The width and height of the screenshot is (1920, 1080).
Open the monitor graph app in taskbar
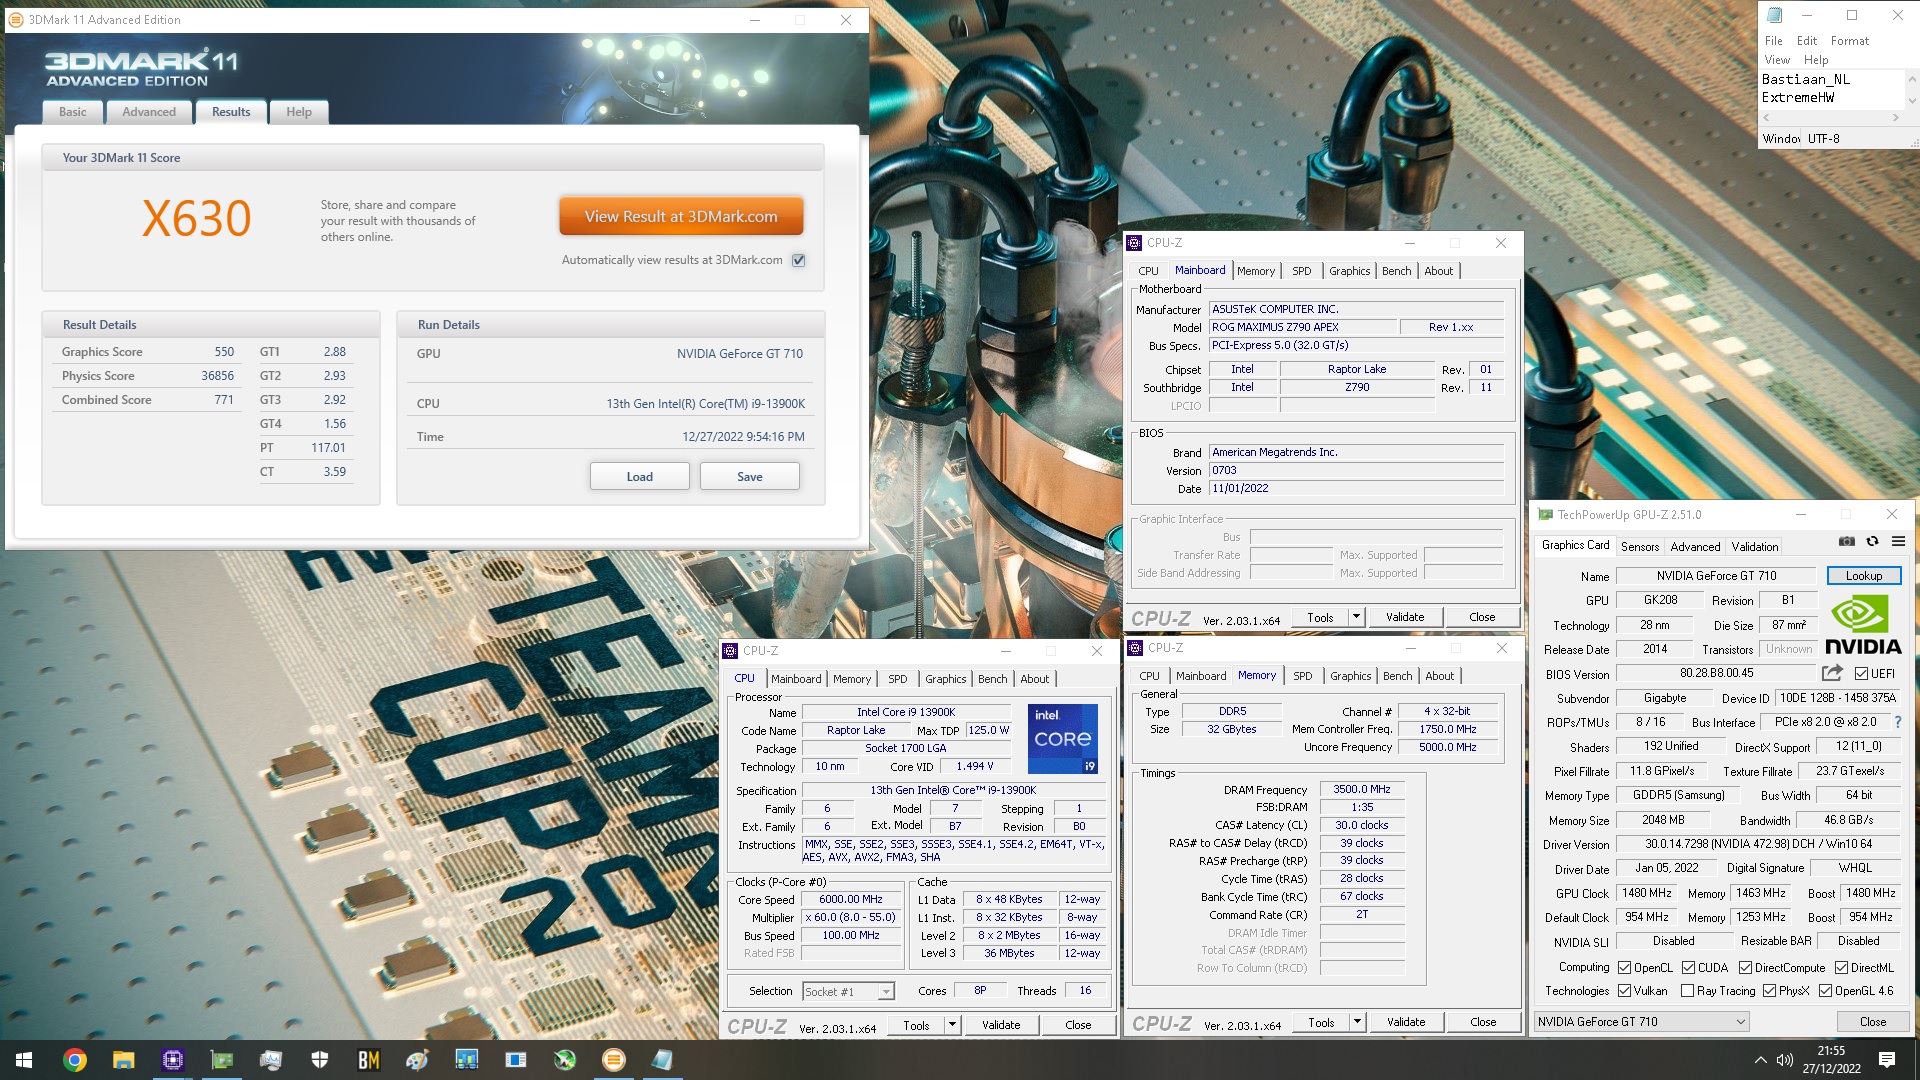(271, 1060)
